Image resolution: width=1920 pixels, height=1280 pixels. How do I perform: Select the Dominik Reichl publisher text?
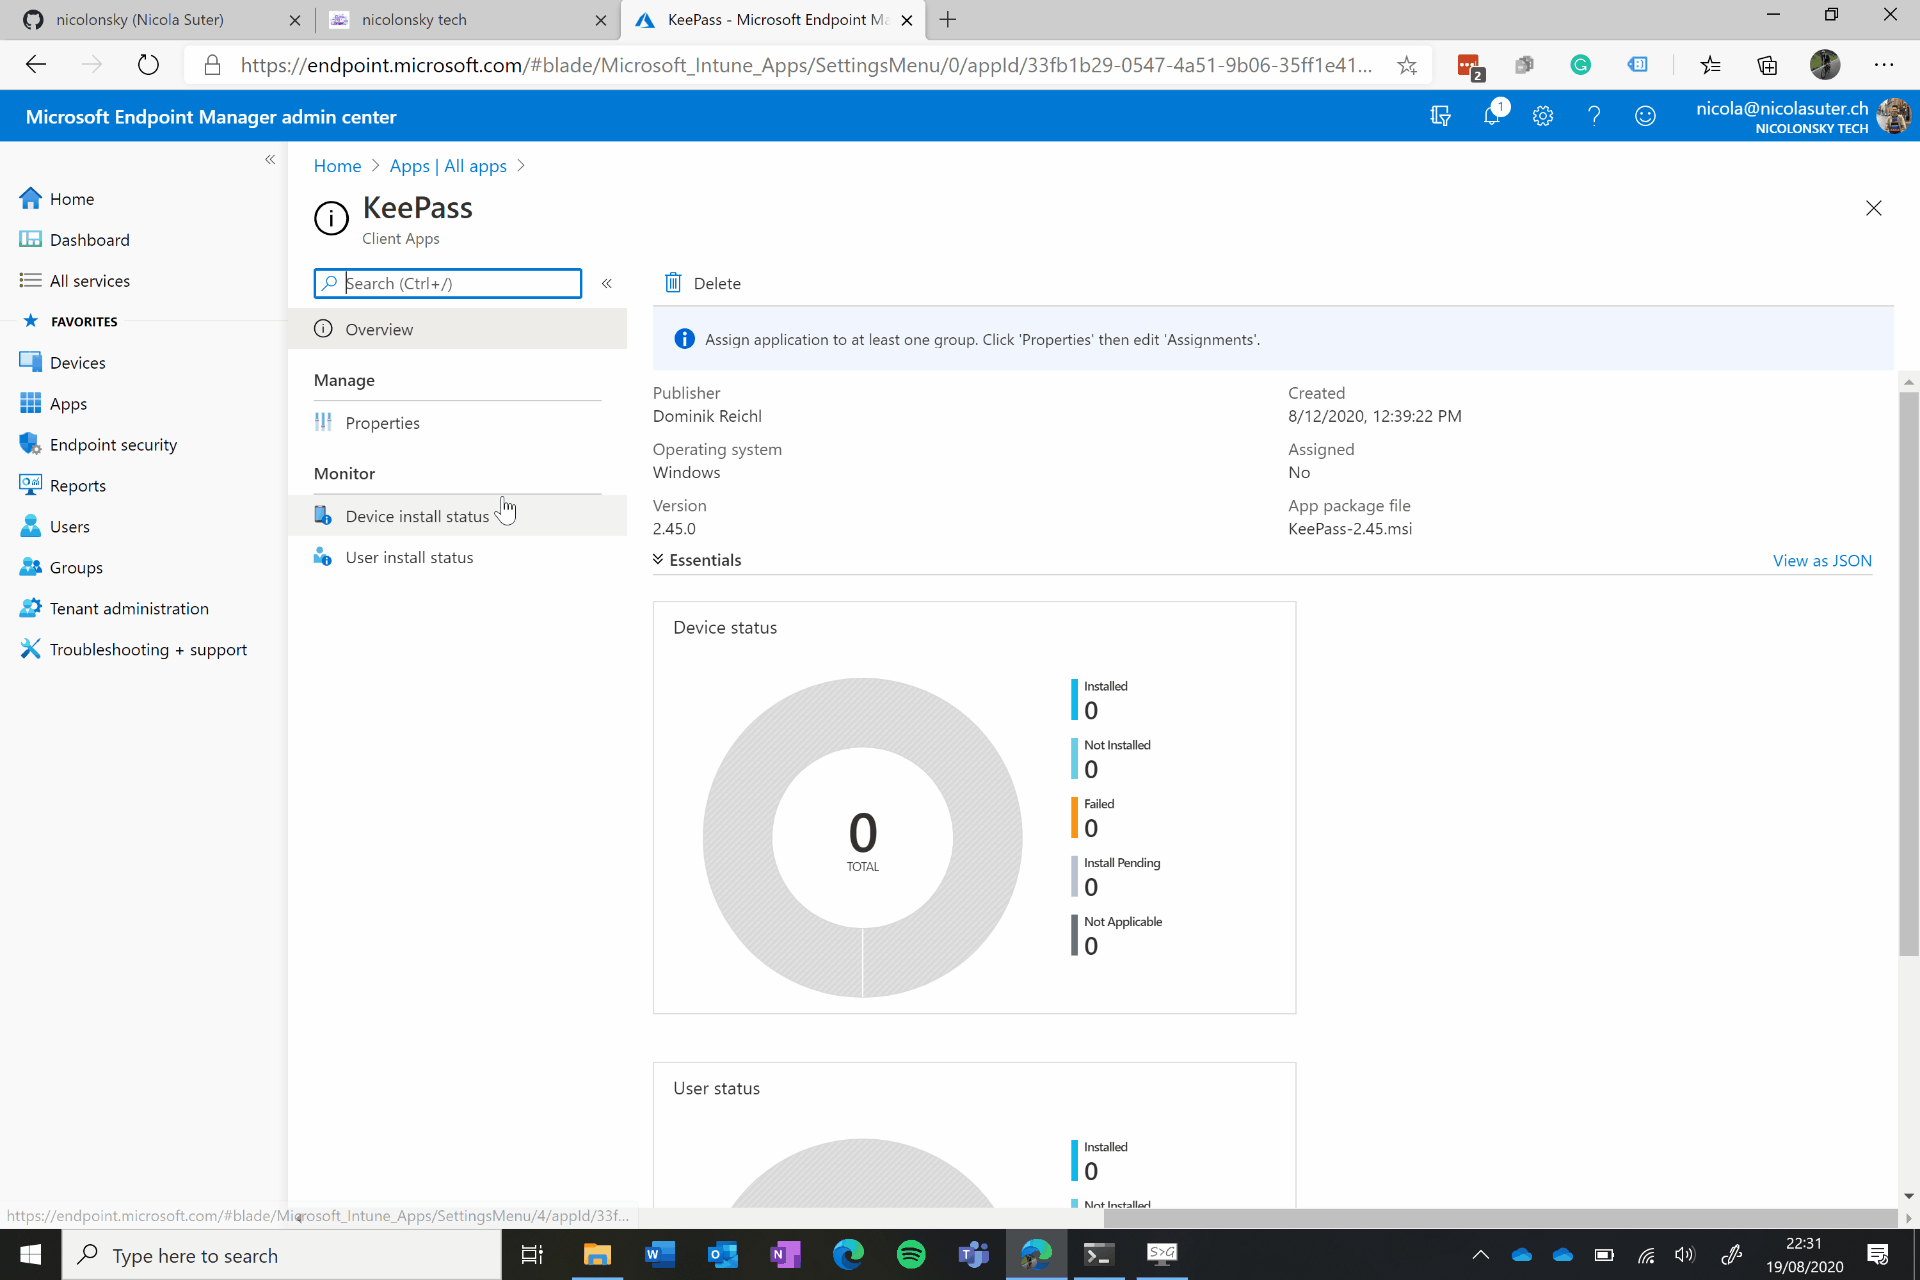point(707,416)
